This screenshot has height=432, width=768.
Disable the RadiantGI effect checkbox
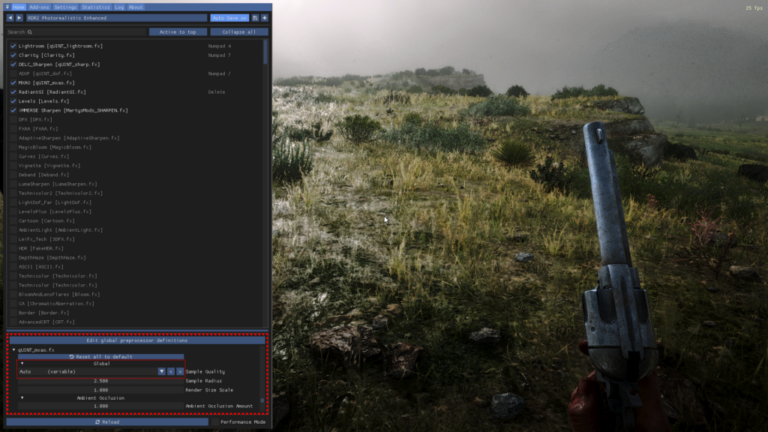tap(14, 92)
